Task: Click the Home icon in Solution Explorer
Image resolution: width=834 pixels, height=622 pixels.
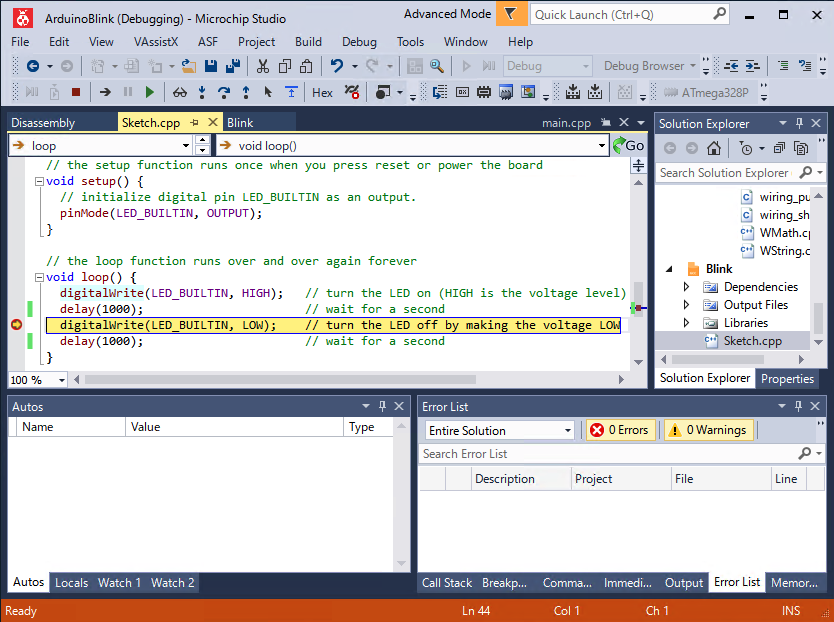Action: click(x=713, y=148)
